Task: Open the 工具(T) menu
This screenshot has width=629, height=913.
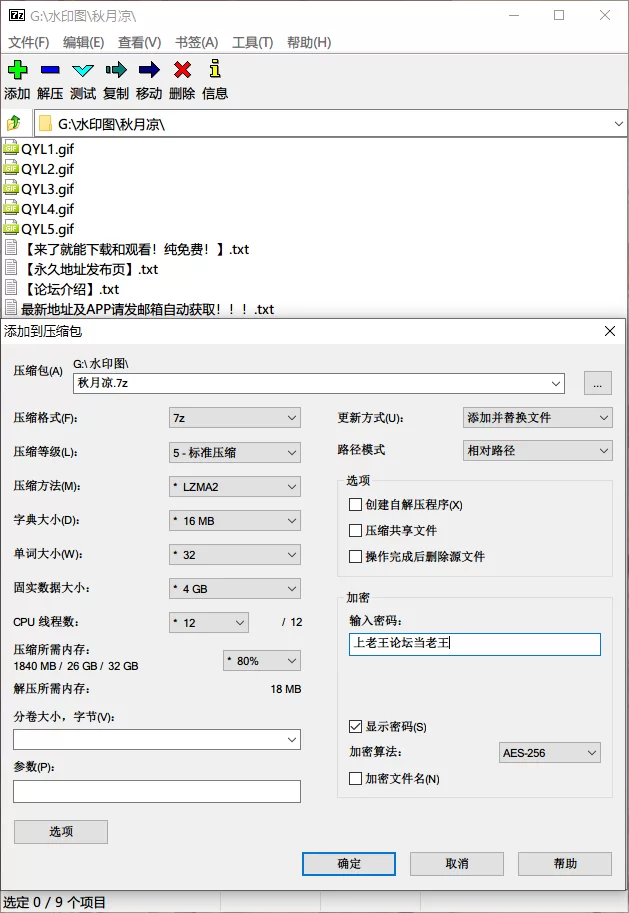Action: [252, 43]
